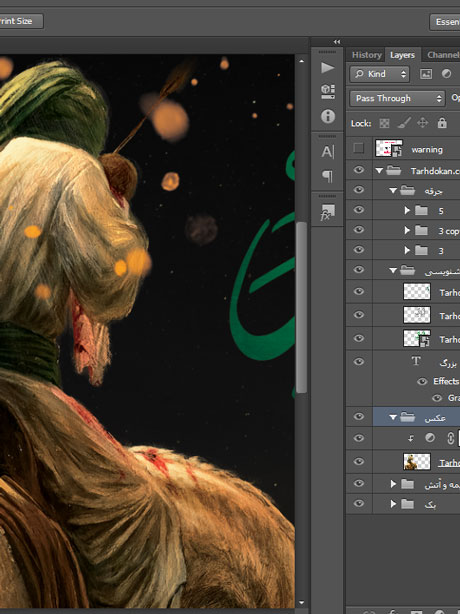
Task: Select the warning layer name
Action: coord(427,150)
